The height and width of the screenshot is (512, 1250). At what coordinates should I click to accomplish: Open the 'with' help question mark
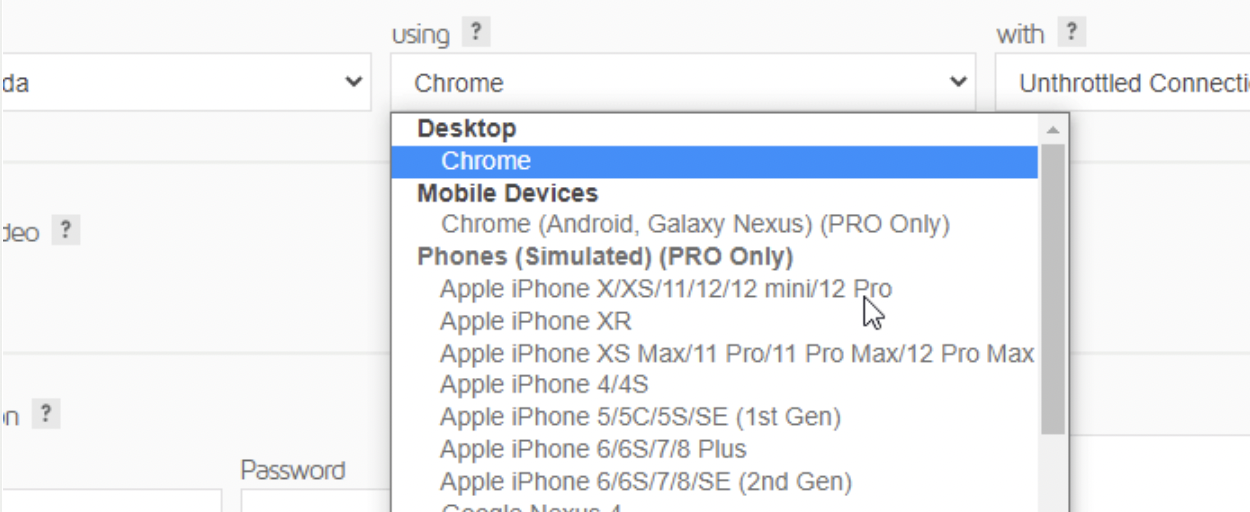coord(1071,32)
